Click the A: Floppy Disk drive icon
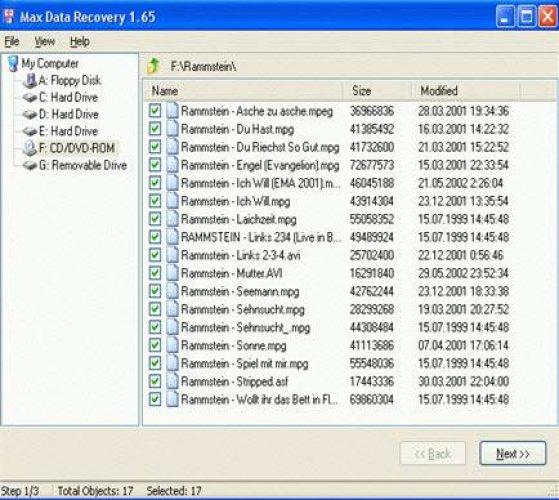559x500 pixels. coord(30,81)
